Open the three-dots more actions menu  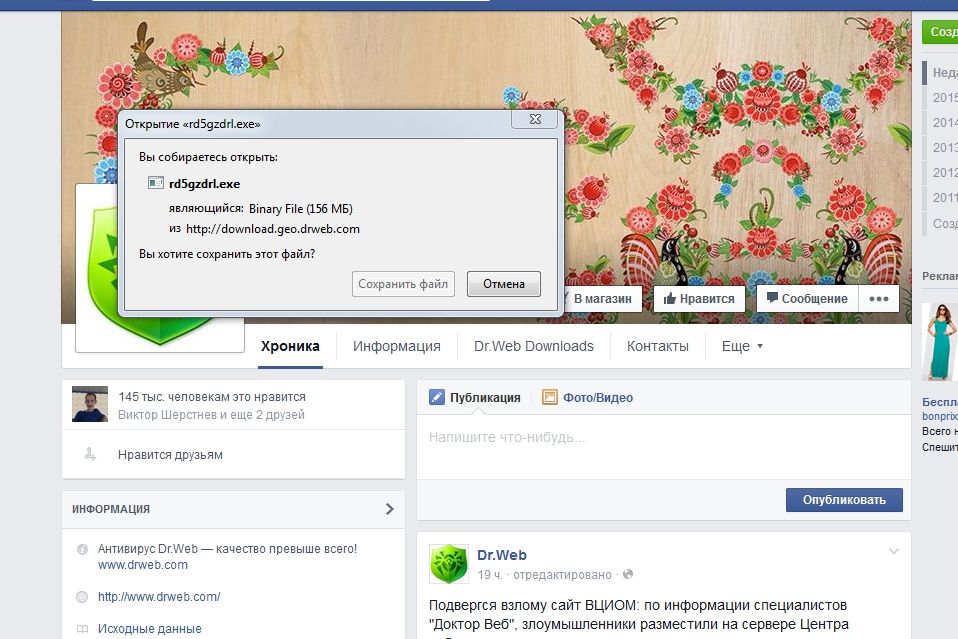pyautogui.click(x=879, y=299)
